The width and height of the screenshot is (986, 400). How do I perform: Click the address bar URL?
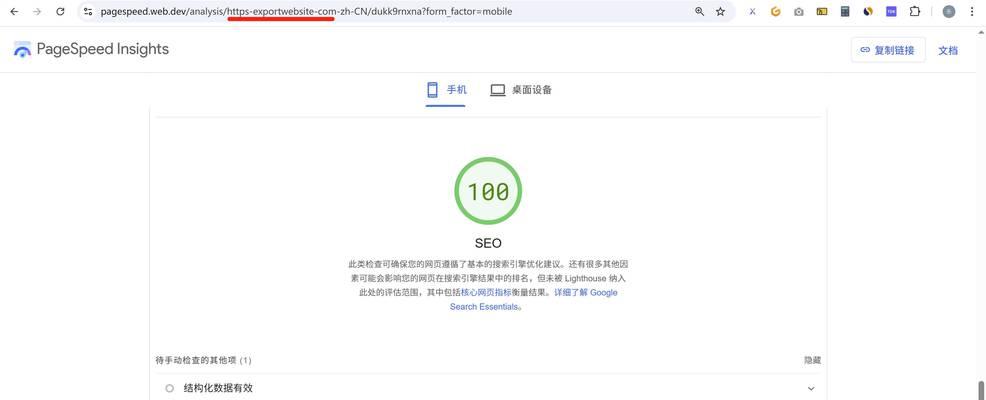point(306,11)
